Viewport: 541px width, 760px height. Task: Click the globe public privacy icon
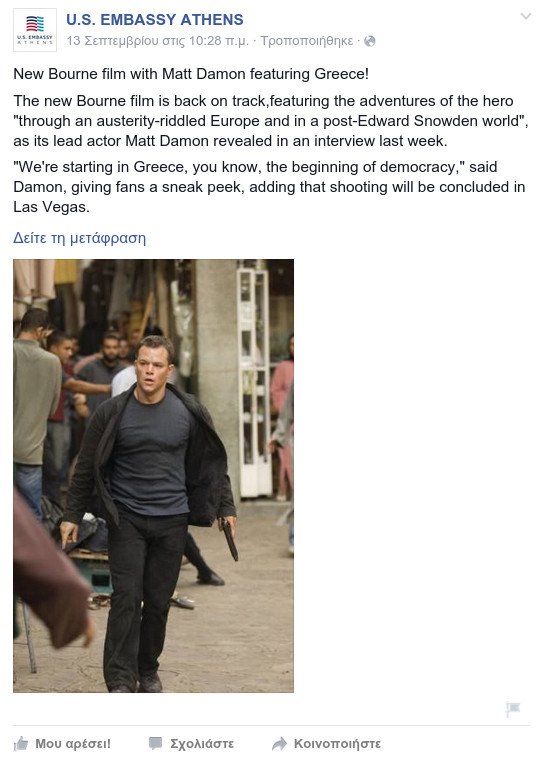(370, 41)
